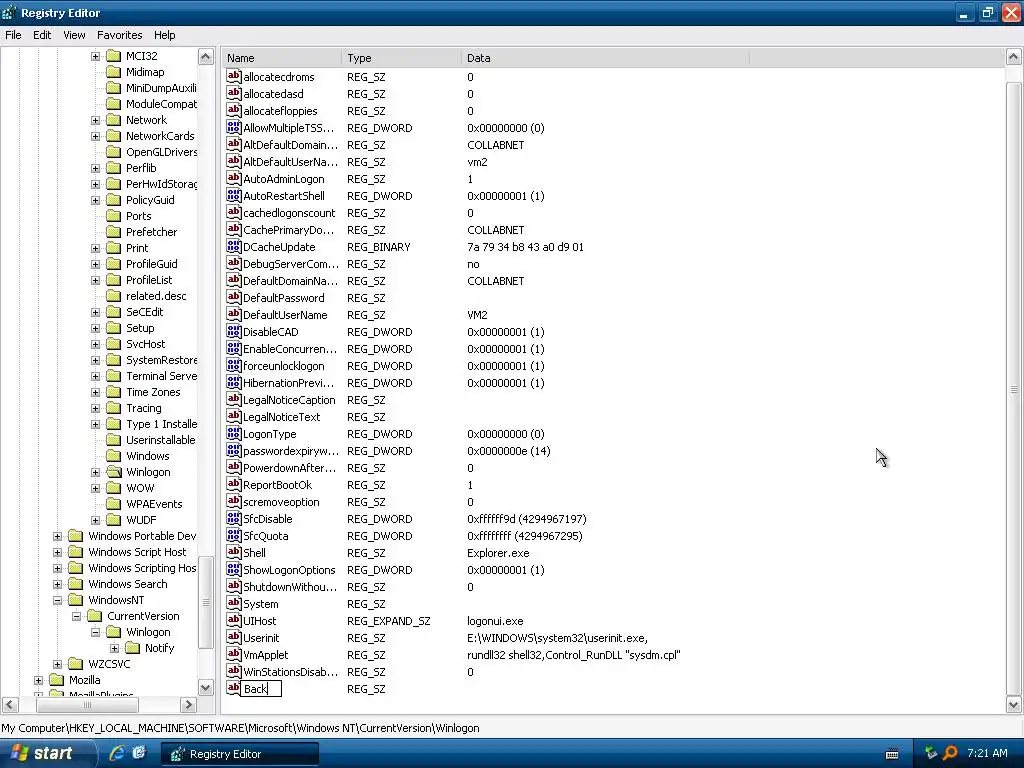Click the VmApplet string value icon

234,654
